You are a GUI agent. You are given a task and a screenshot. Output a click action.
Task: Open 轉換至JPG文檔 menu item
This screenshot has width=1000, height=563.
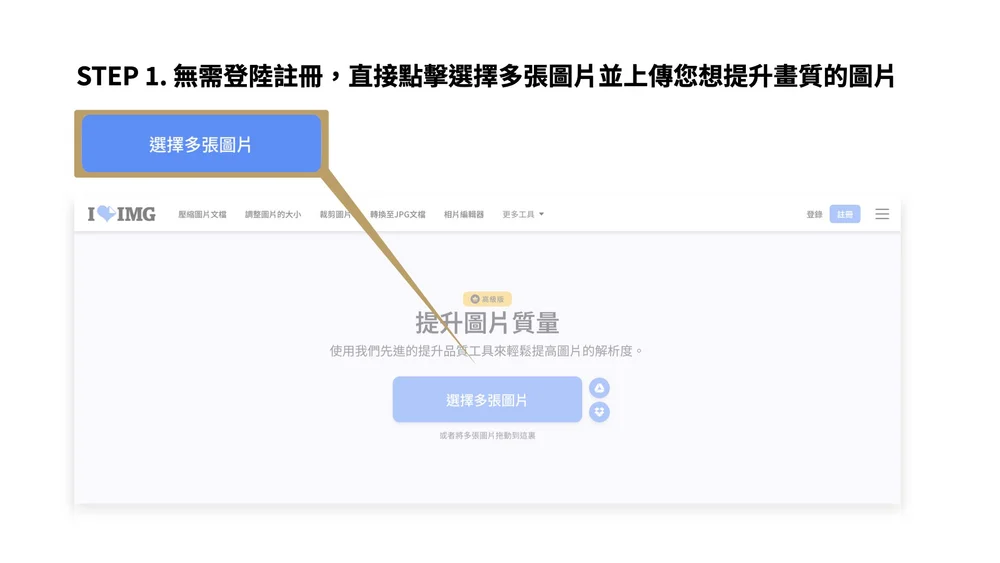[398, 214]
